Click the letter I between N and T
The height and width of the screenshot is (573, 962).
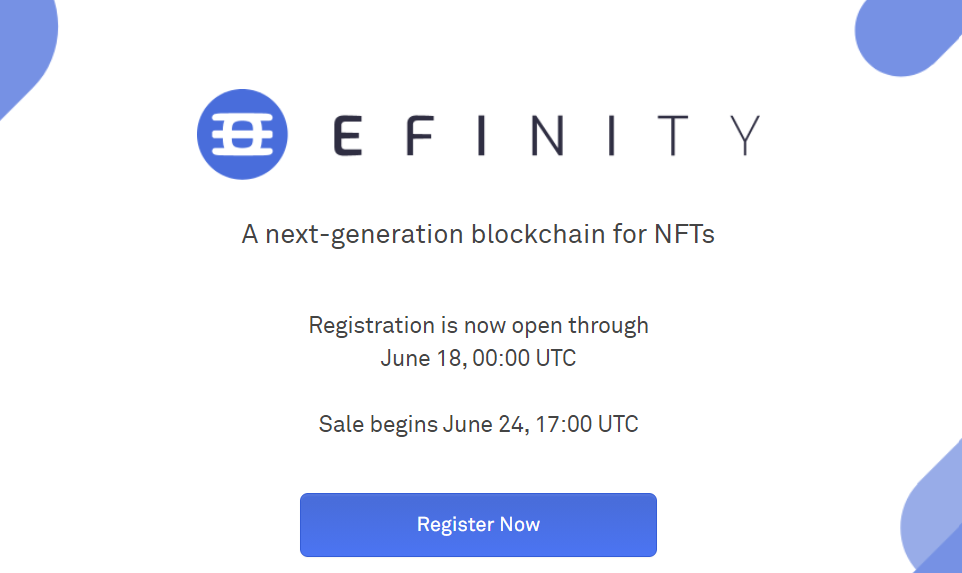click(611, 135)
